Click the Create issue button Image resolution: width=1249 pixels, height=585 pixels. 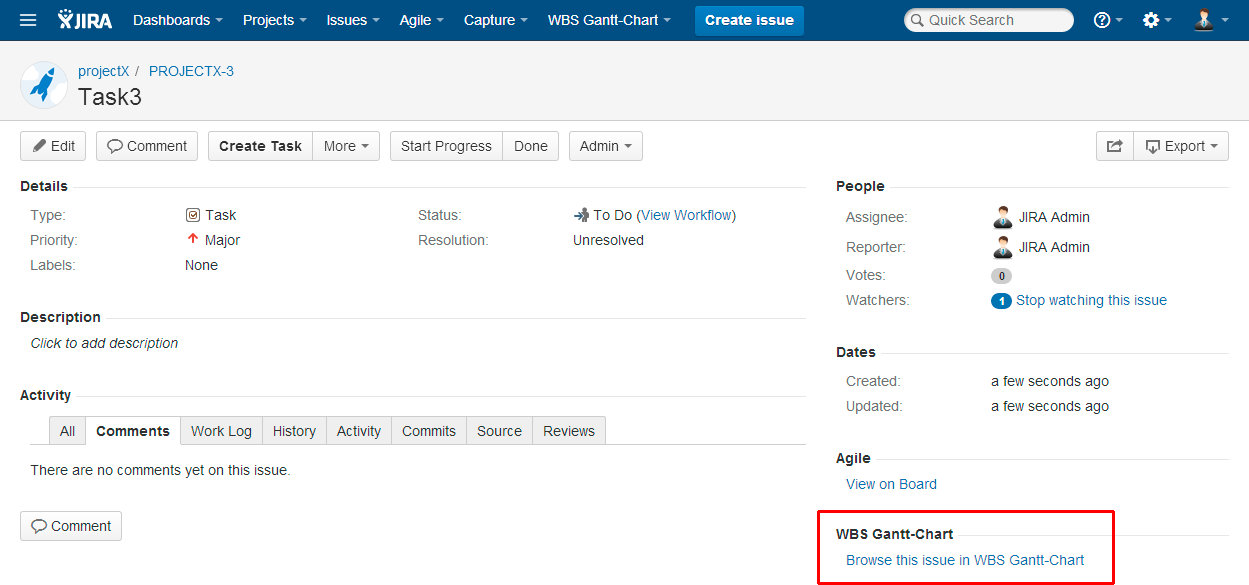pyautogui.click(x=749, y=20)
